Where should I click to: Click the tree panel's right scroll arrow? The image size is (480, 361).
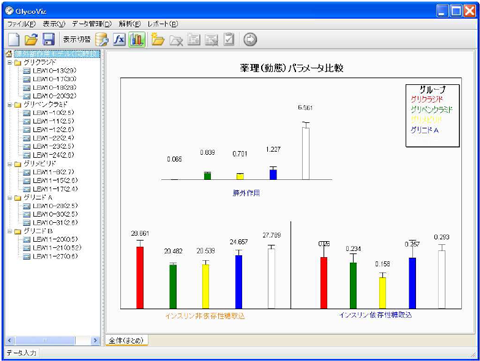[95, 340]
